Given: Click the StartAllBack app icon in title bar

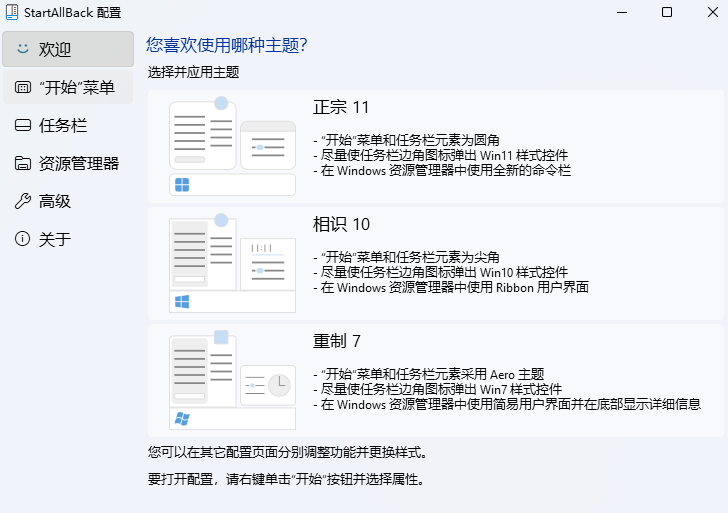Looking at the screenshot, I should coord(12,12).
